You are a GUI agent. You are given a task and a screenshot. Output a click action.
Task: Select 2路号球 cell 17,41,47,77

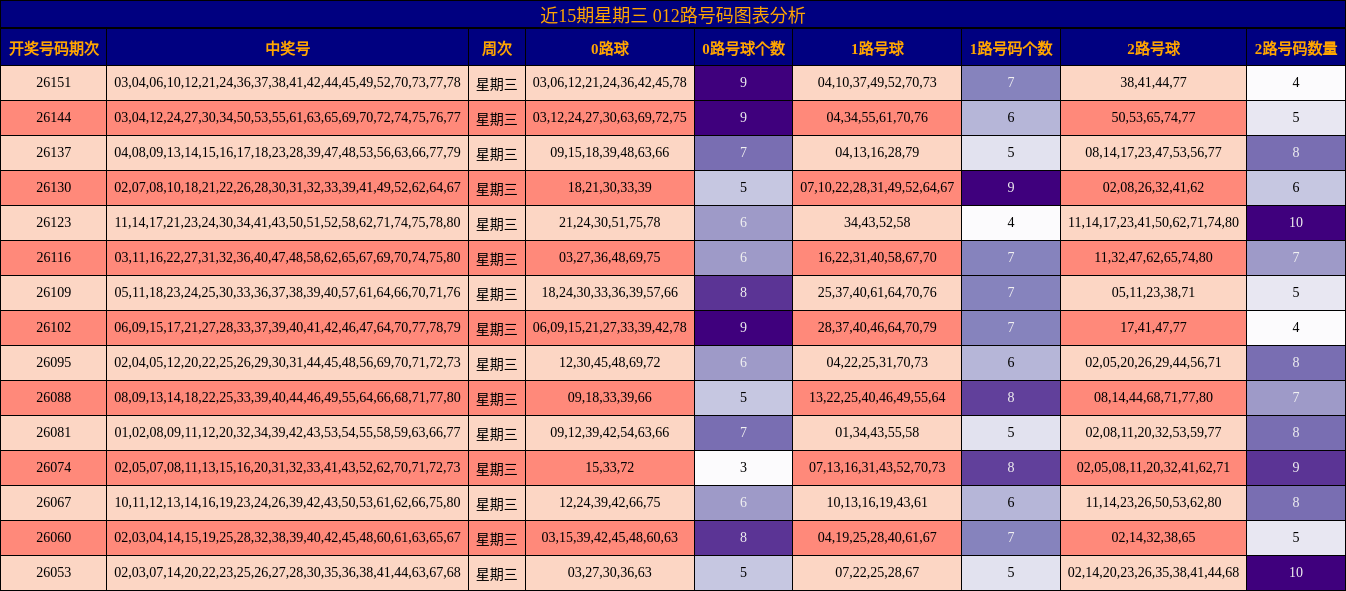tap(1153, 328)
